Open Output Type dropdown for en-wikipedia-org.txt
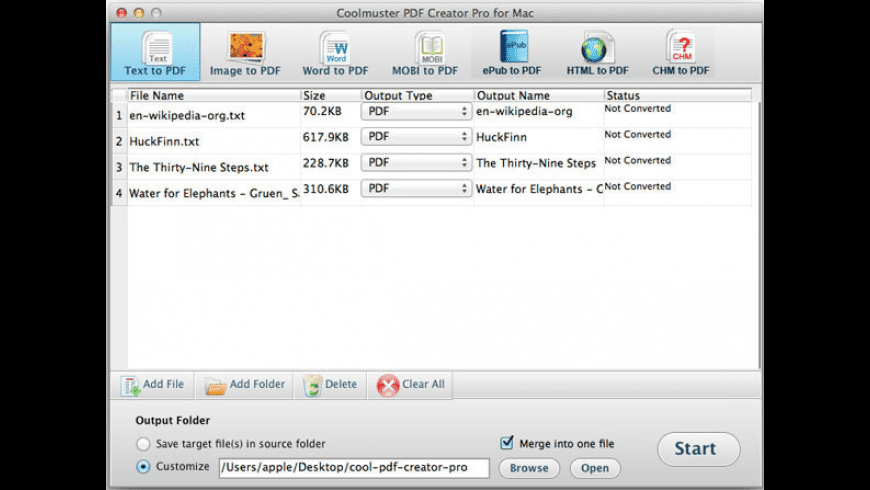The image size is (870, 490). pos(416,111)
